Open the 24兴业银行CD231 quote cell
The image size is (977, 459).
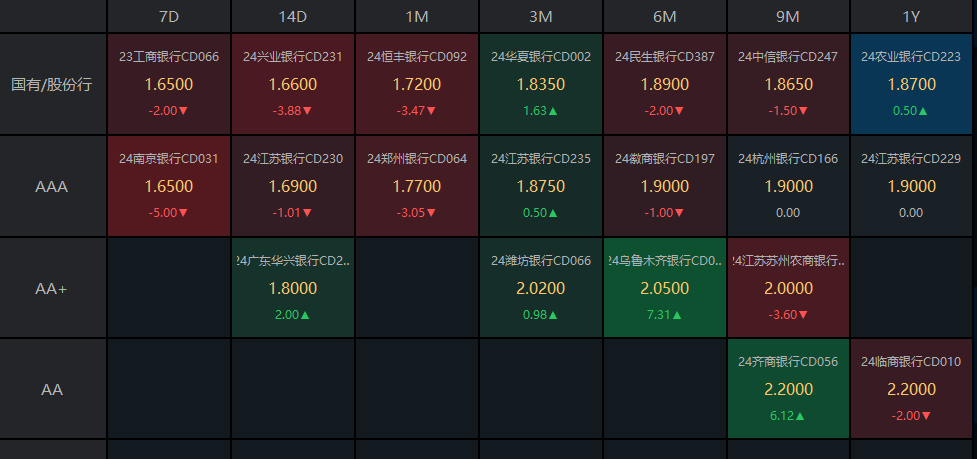click(293, 84)
